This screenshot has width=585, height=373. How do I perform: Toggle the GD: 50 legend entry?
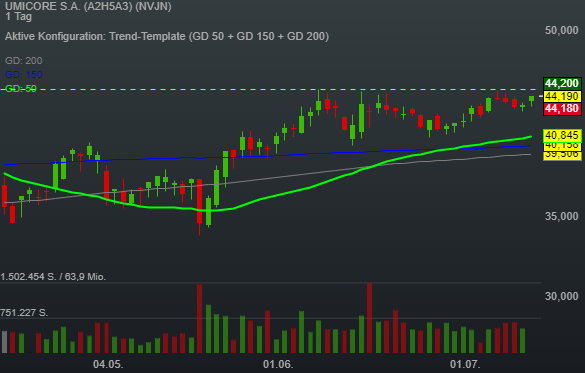[x=21, y=88]
